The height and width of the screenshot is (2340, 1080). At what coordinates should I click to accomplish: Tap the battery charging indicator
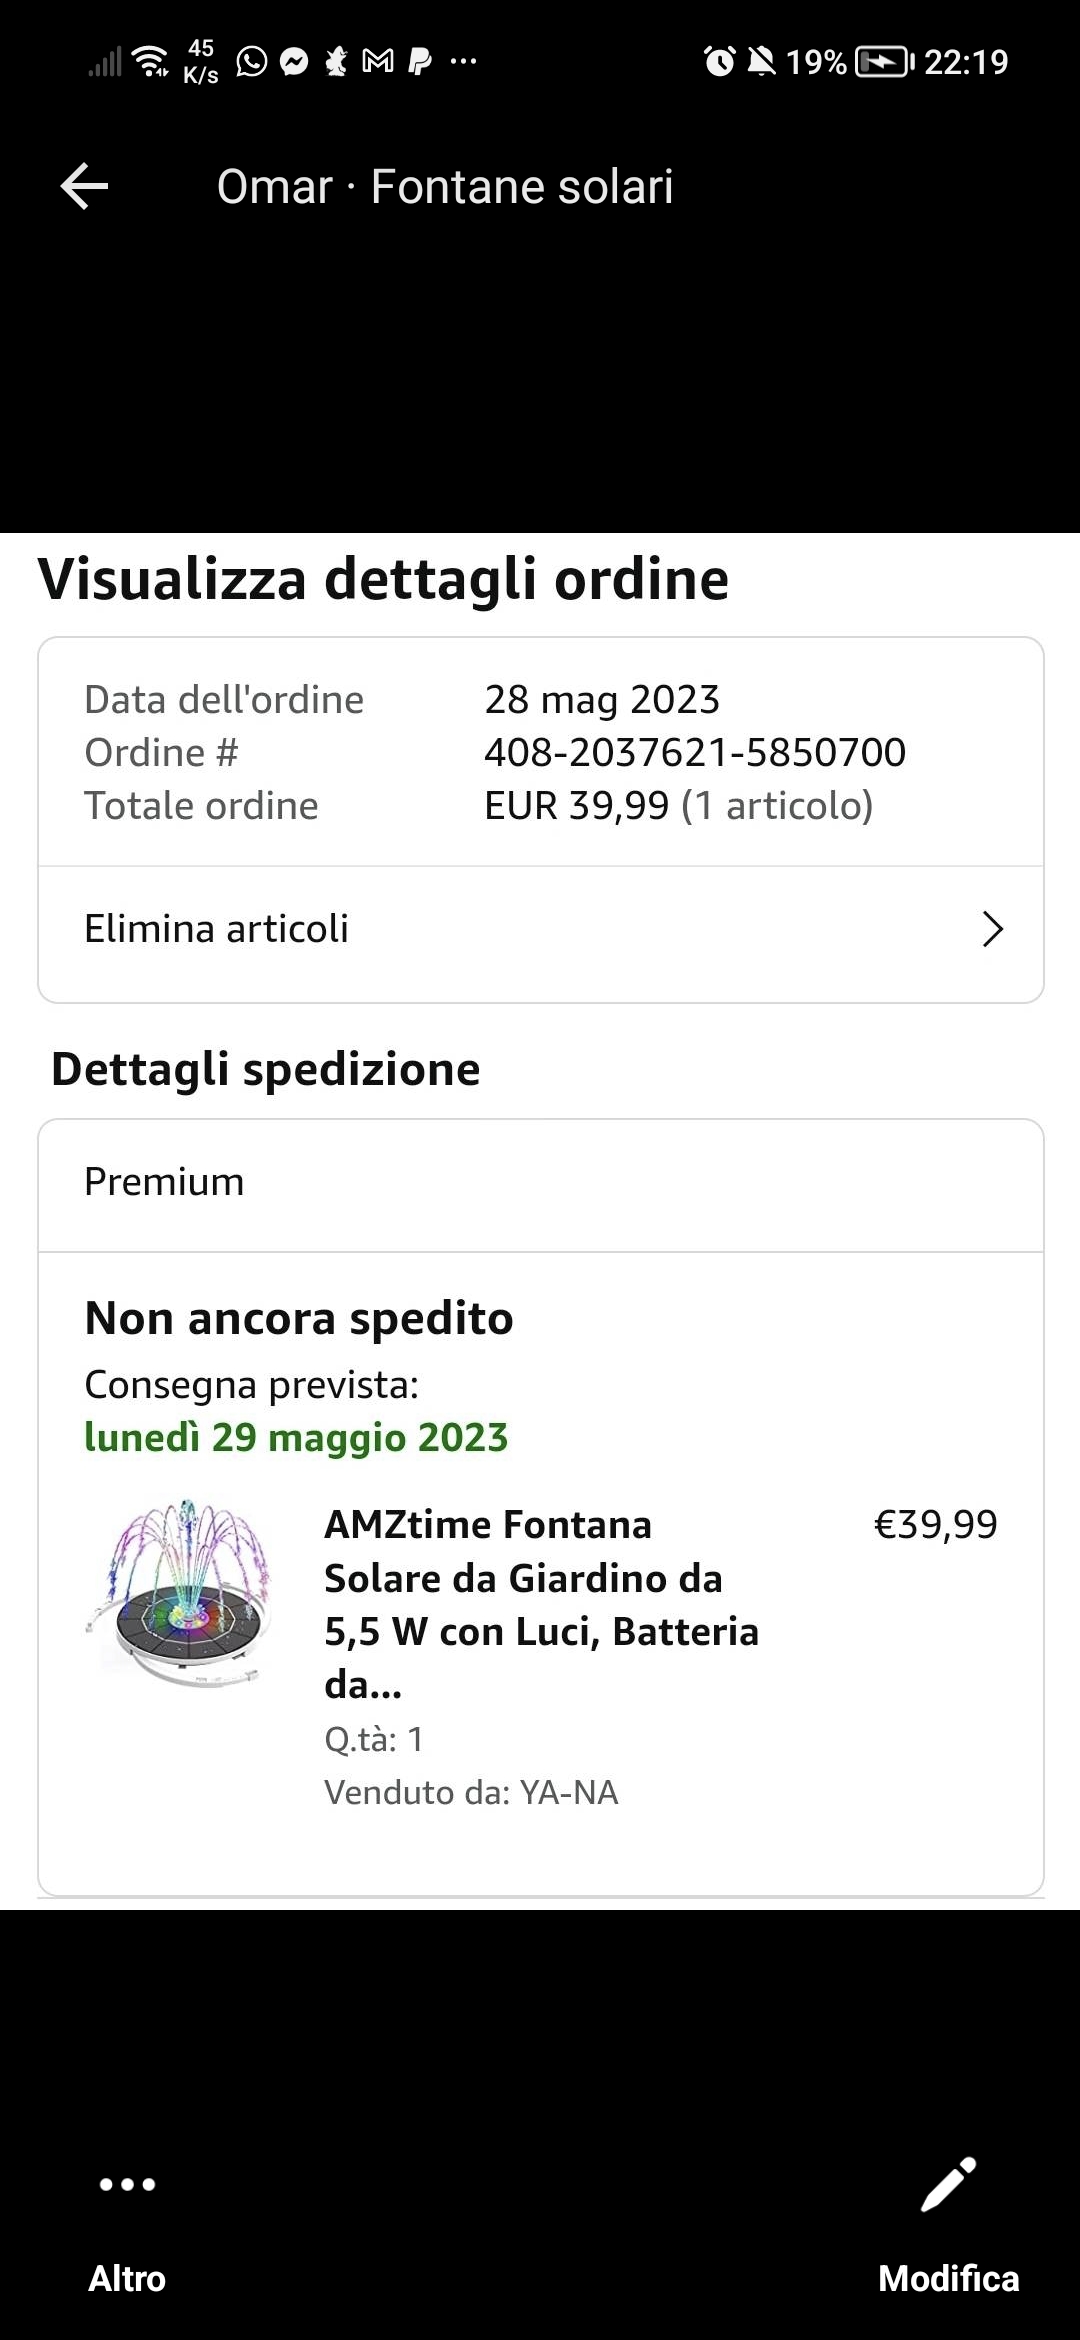coord(884,62)
